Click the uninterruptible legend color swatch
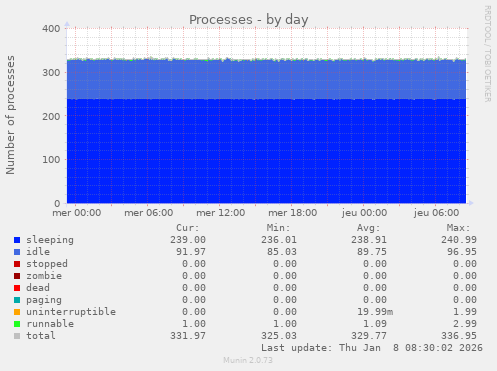The image size is (497, 371). pos(17,312)
